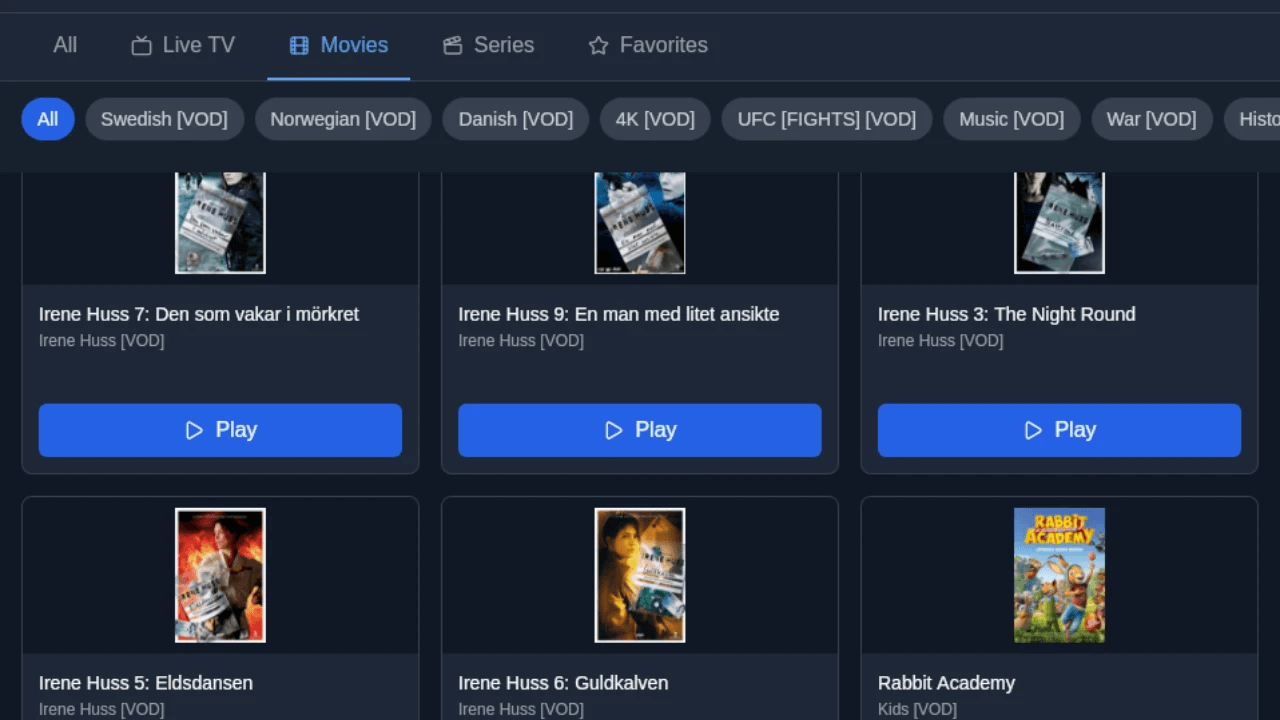Select the Music [VOD] category
This screenshot has width=1280, height=720.
click(1011, 119)
